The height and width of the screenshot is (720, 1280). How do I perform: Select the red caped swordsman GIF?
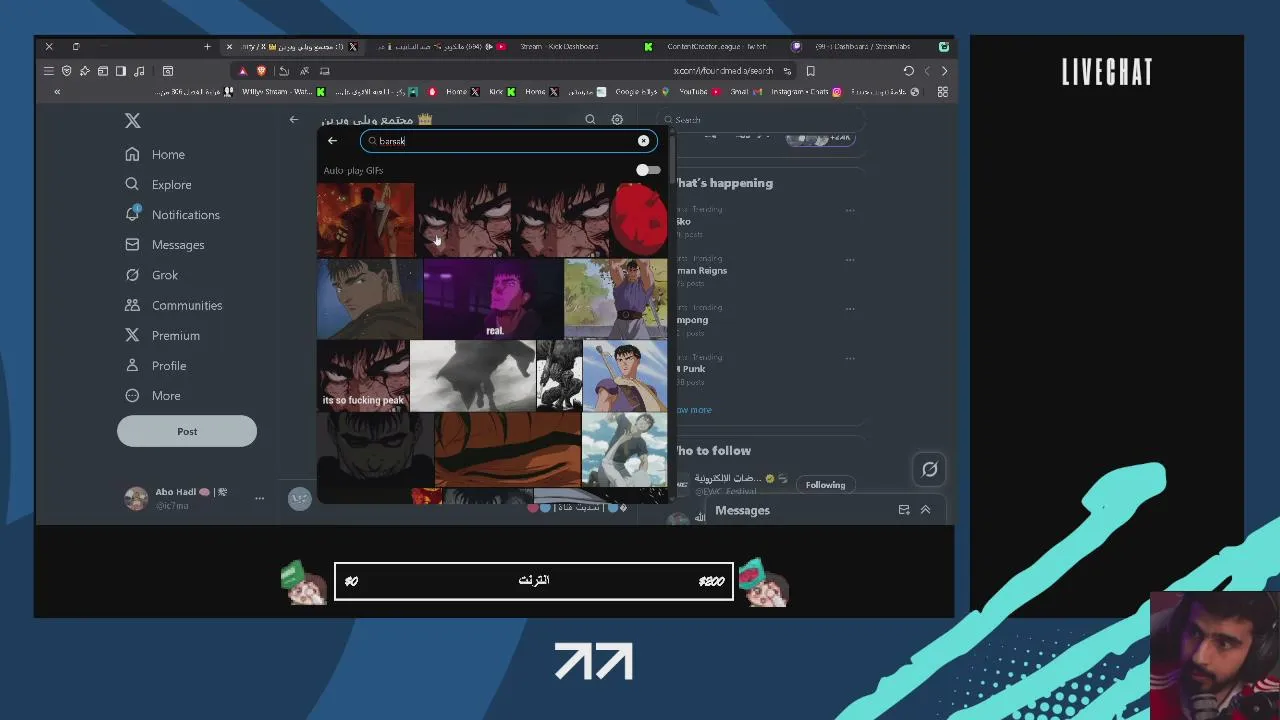point(365,220)
